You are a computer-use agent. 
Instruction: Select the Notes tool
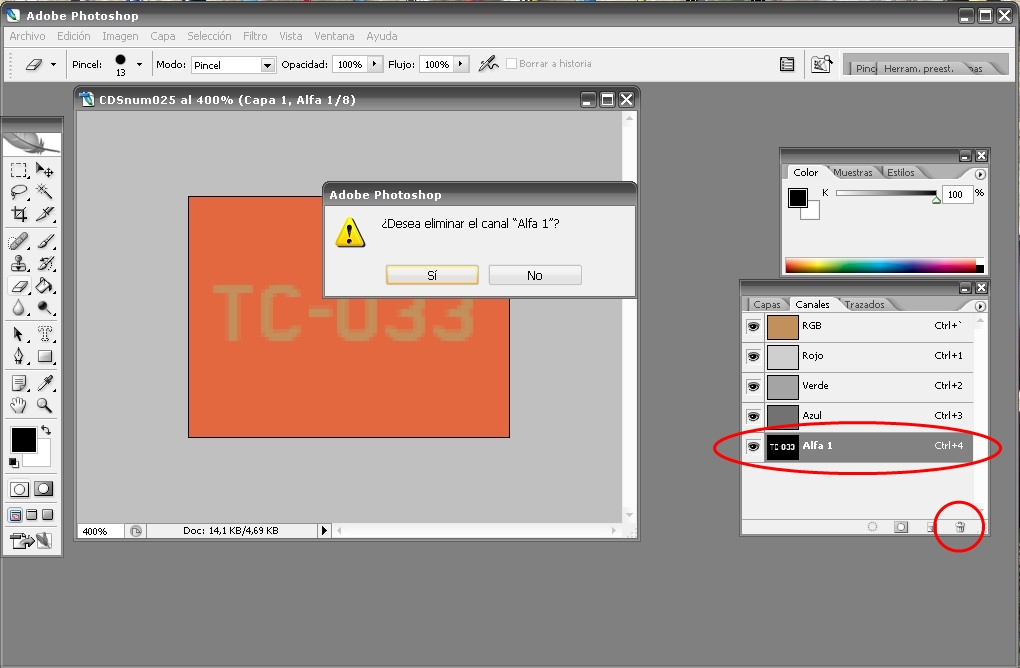pos(19,383)
